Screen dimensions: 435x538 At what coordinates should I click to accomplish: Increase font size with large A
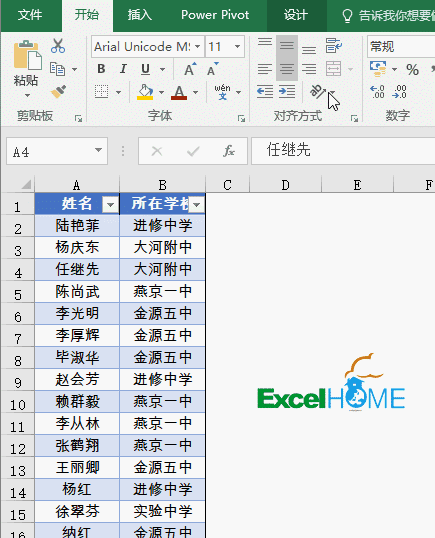(x=190, y=69)
